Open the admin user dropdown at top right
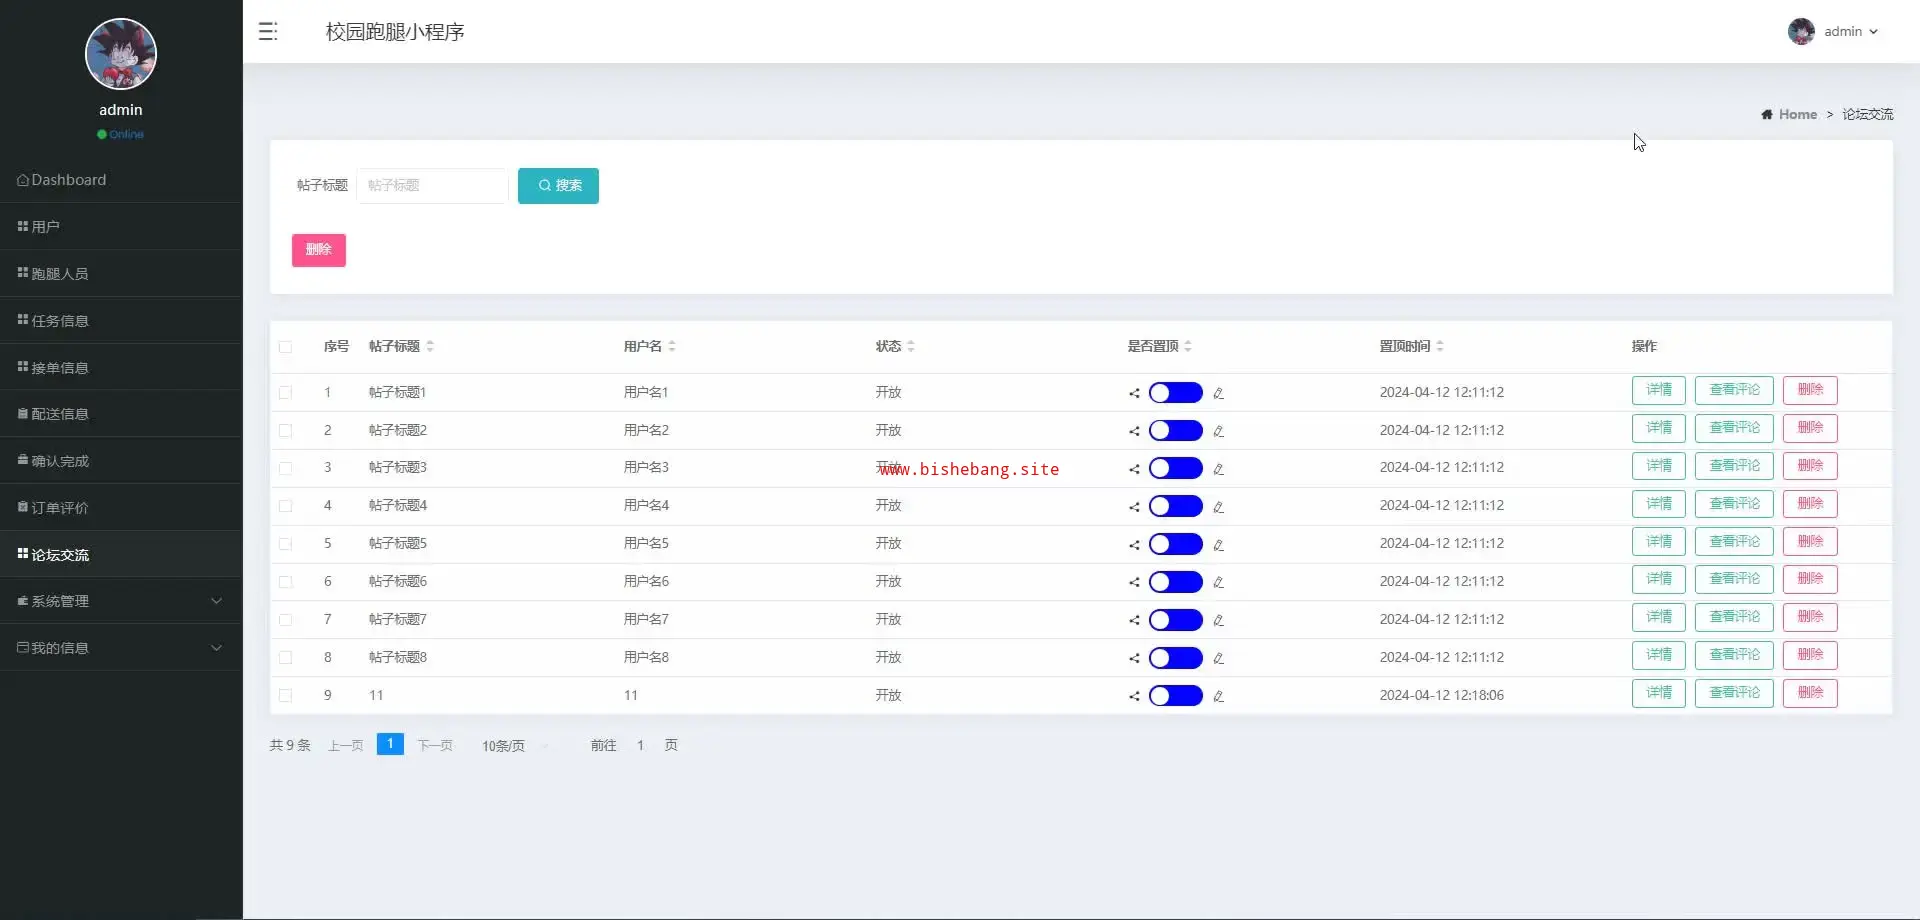 tap(1833, 32)
